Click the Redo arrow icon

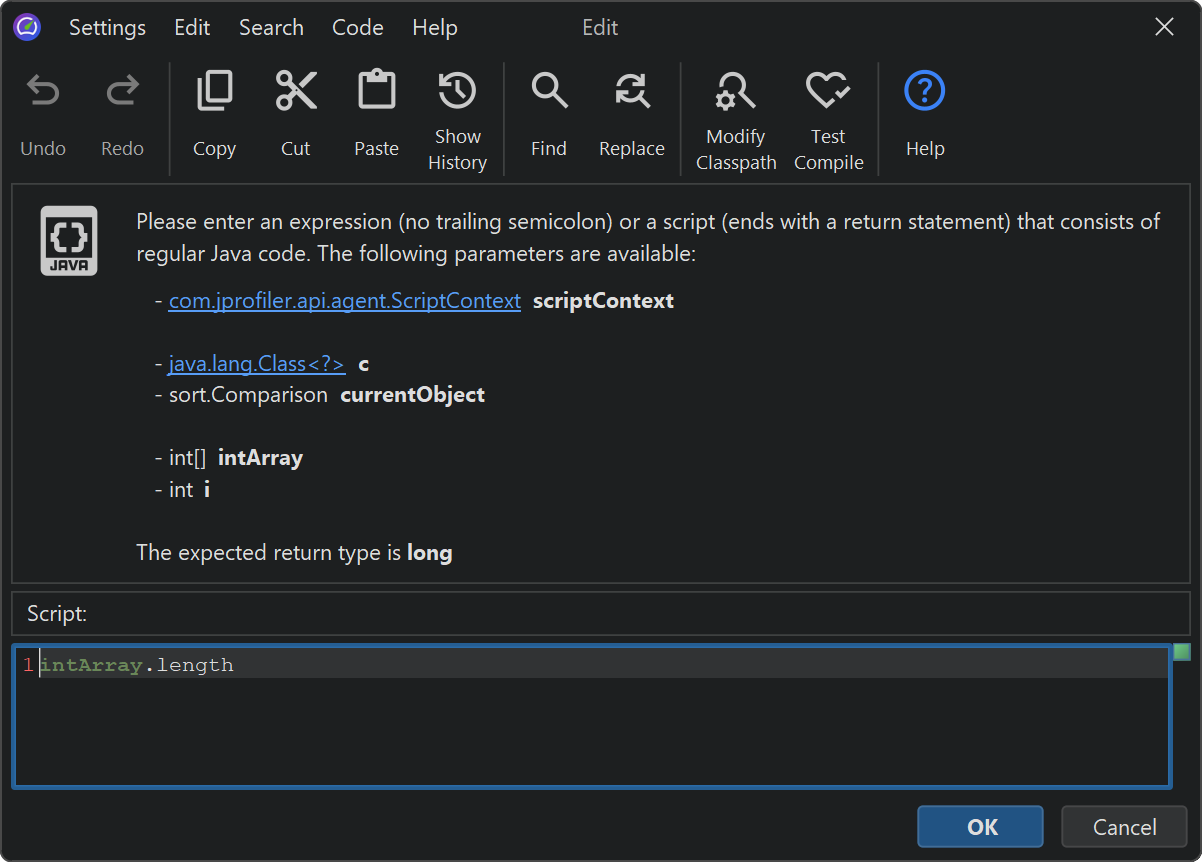click(x=122, y=92)
